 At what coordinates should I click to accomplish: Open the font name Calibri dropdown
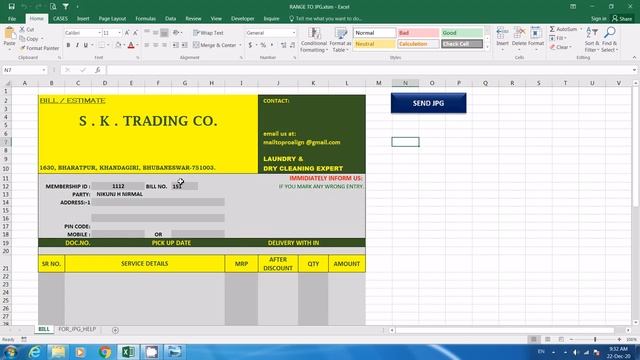pos(99,33)
